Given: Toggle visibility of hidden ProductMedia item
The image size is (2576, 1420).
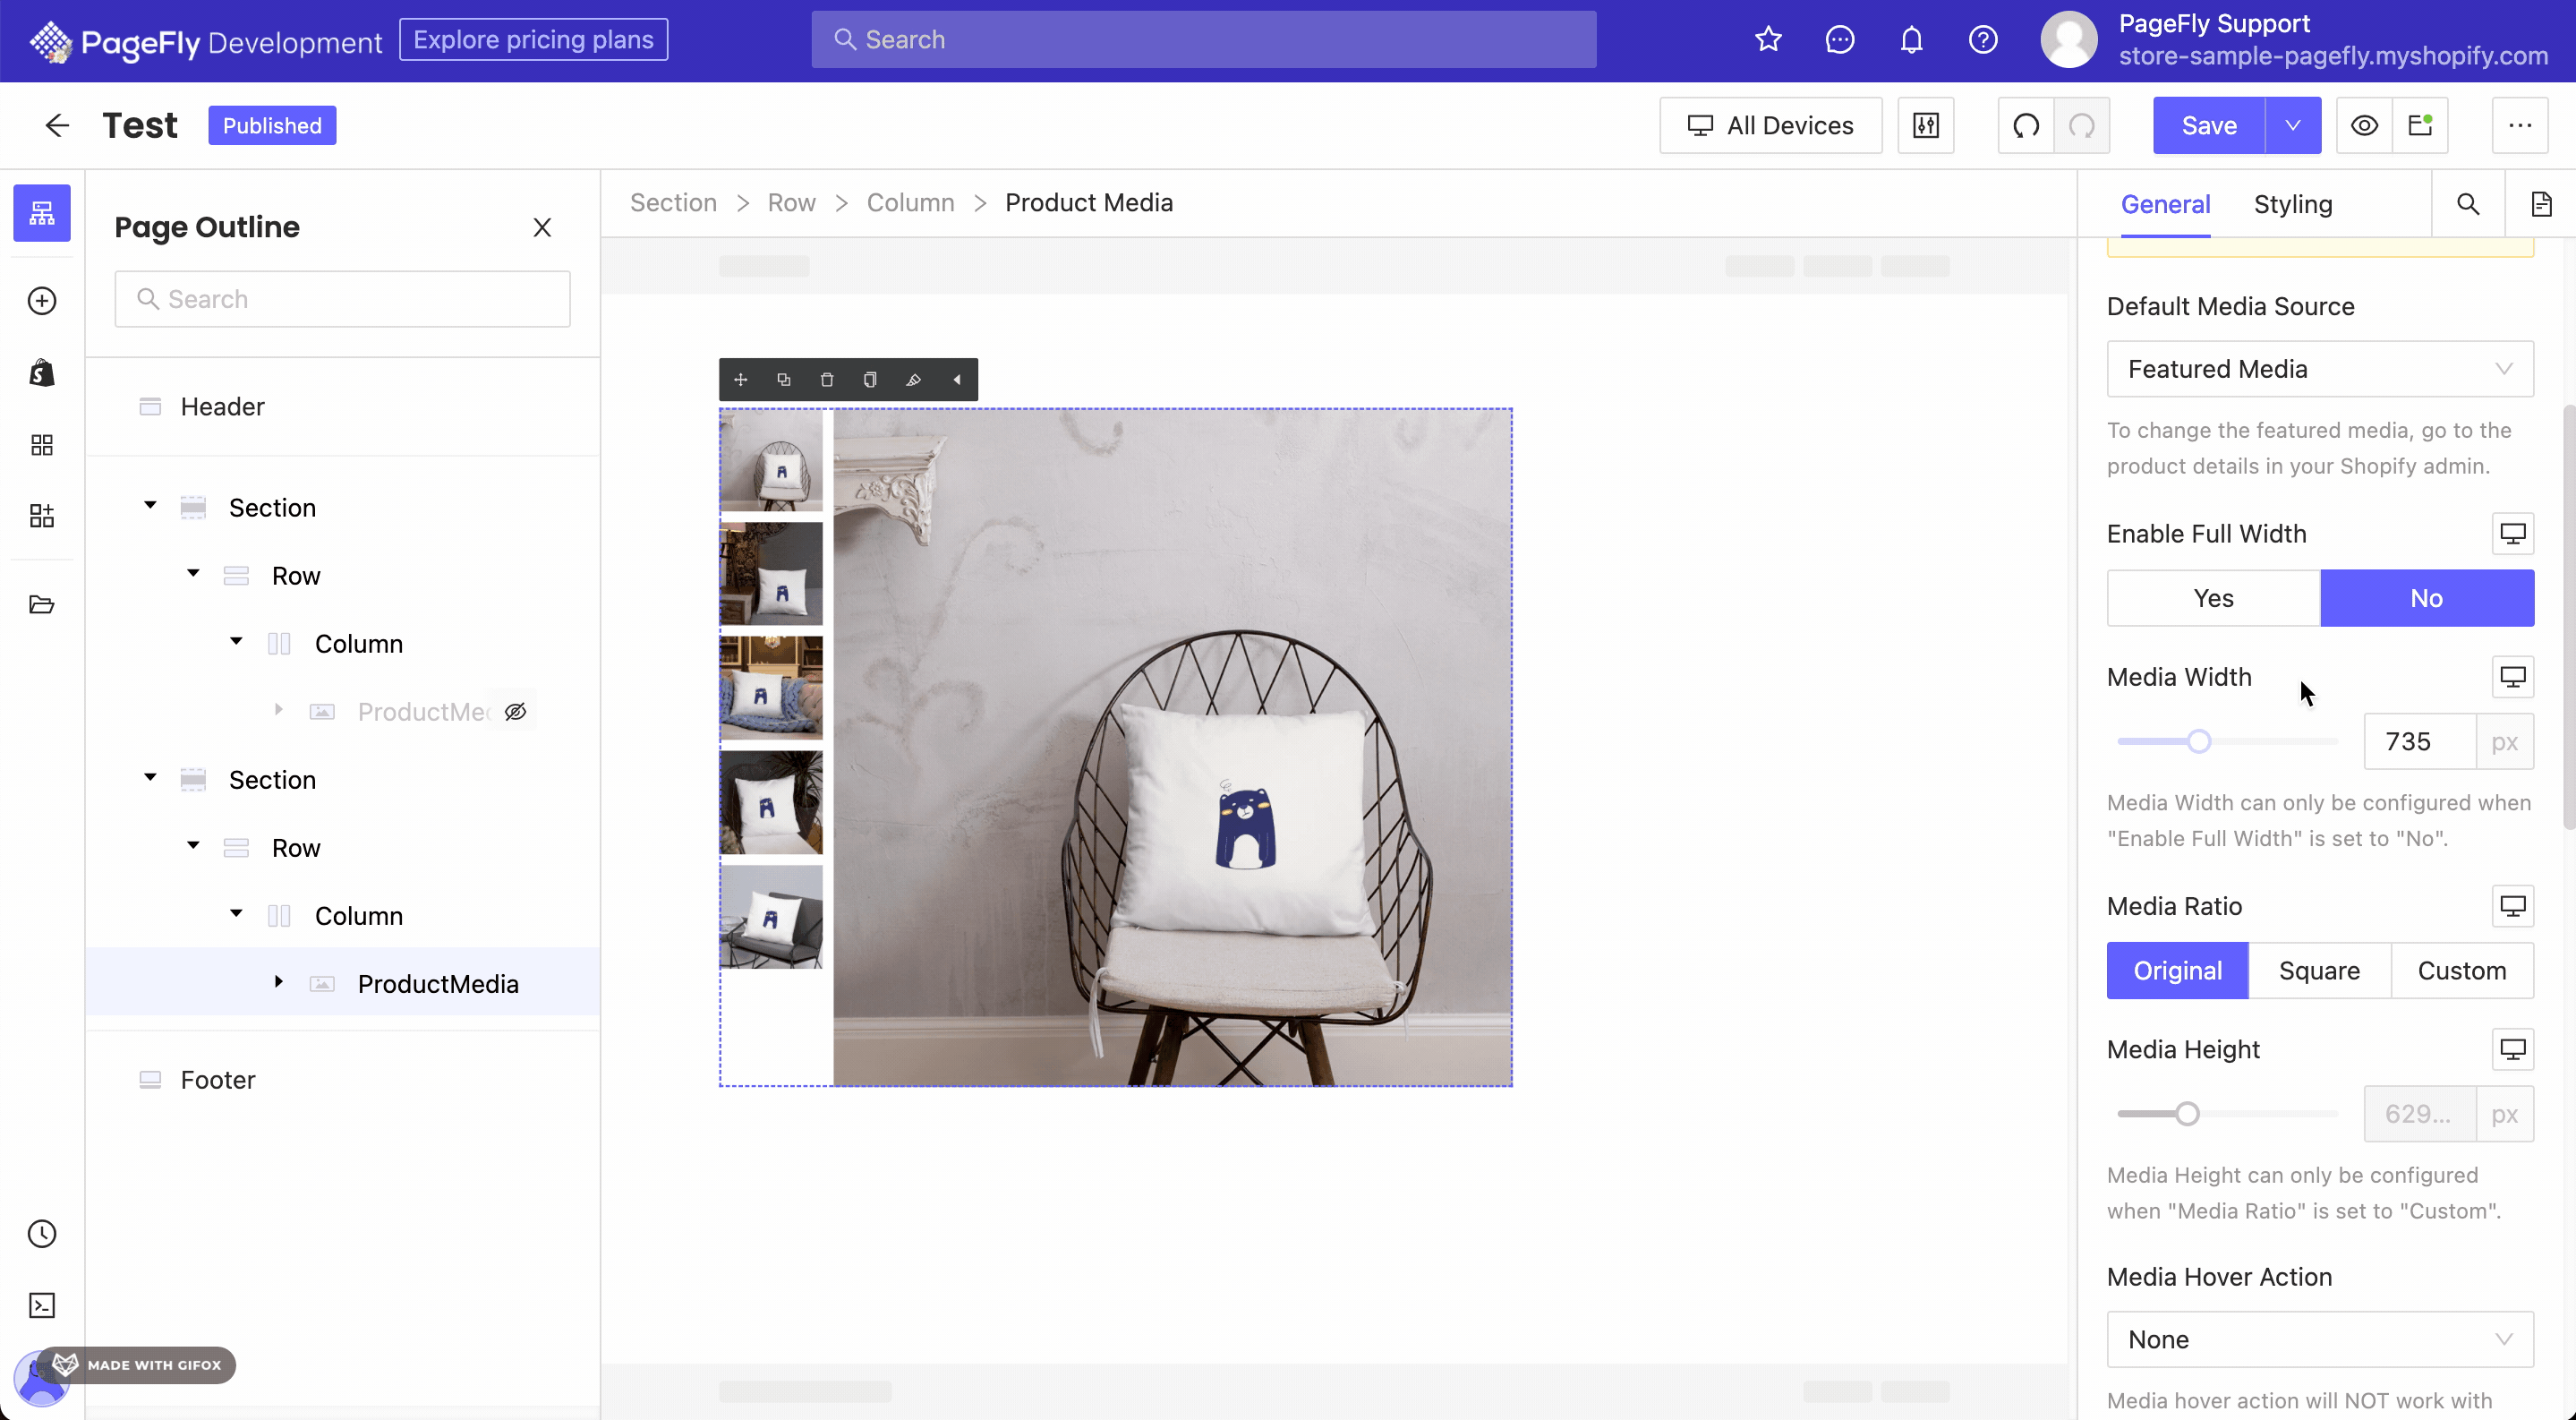Looking at the screenshot, I should [515, 712].
